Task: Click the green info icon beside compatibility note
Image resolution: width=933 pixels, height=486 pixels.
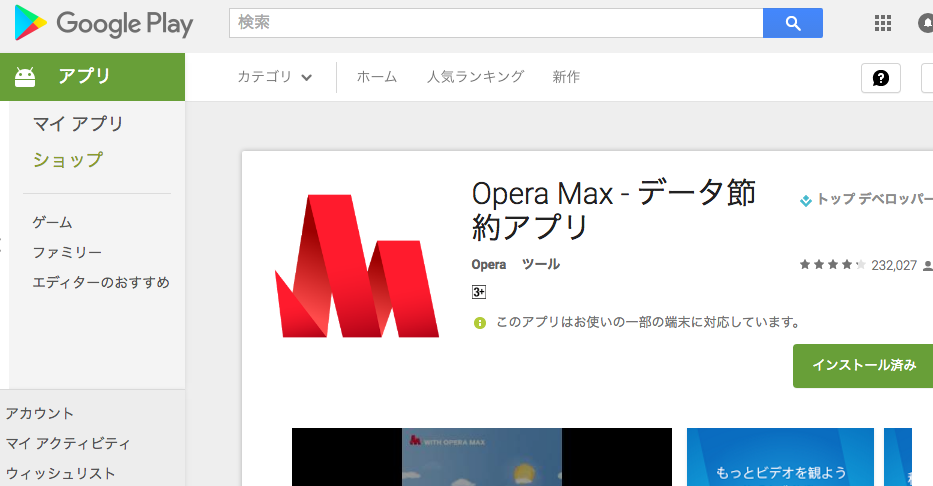Action: pyautogui.click(x=480, y=323)
